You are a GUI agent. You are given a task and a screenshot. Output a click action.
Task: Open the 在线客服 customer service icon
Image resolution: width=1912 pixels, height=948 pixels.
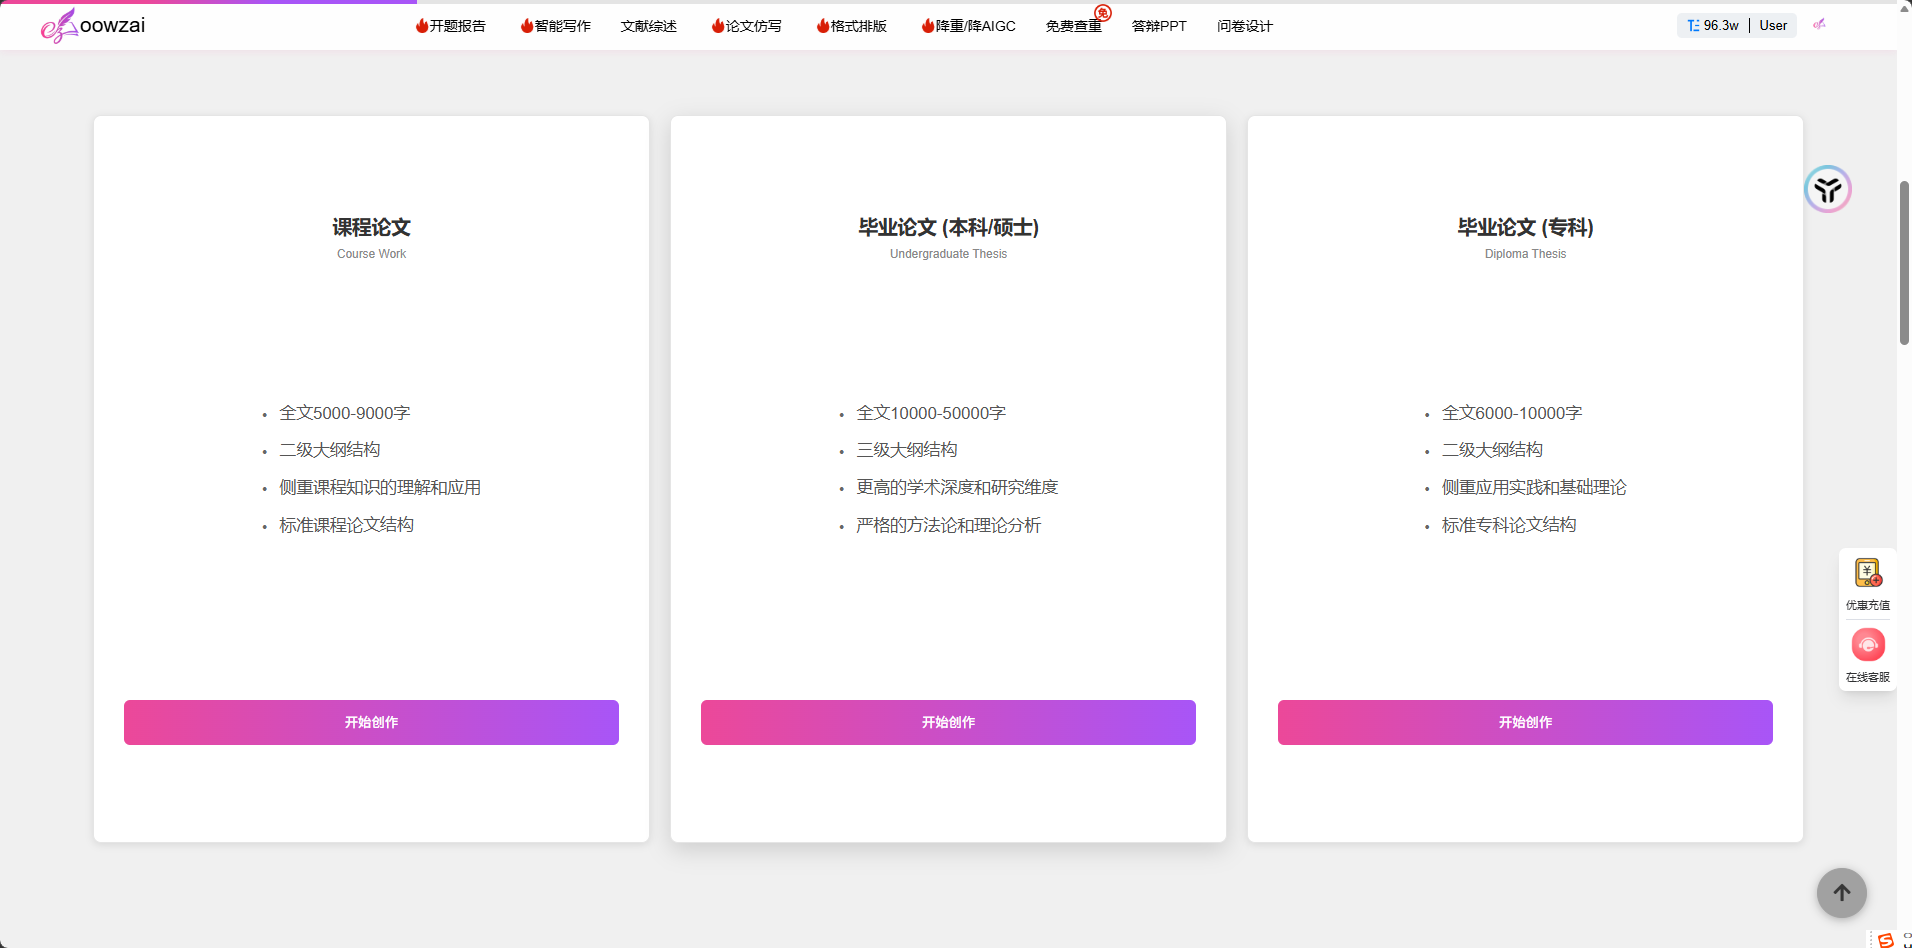click(x=1868, y=645)
